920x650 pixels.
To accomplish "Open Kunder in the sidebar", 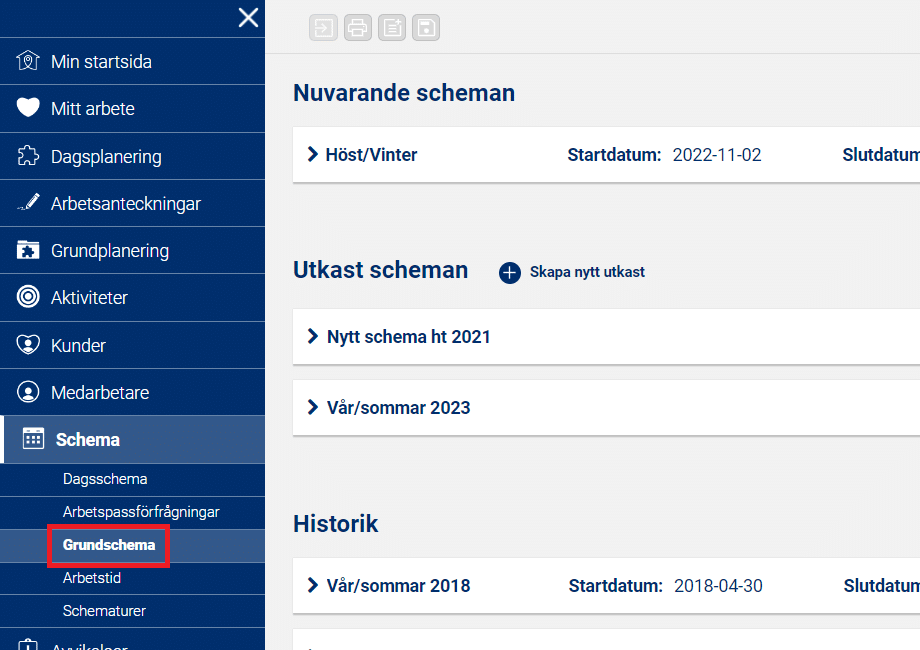I will tap(78, 346).
